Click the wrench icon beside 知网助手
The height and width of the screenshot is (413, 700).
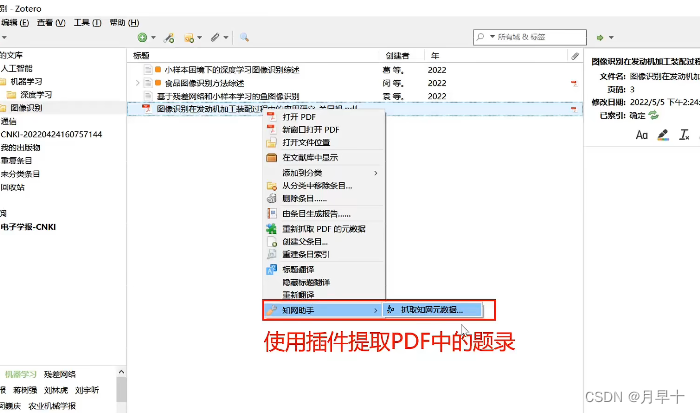tap(271, 310)
